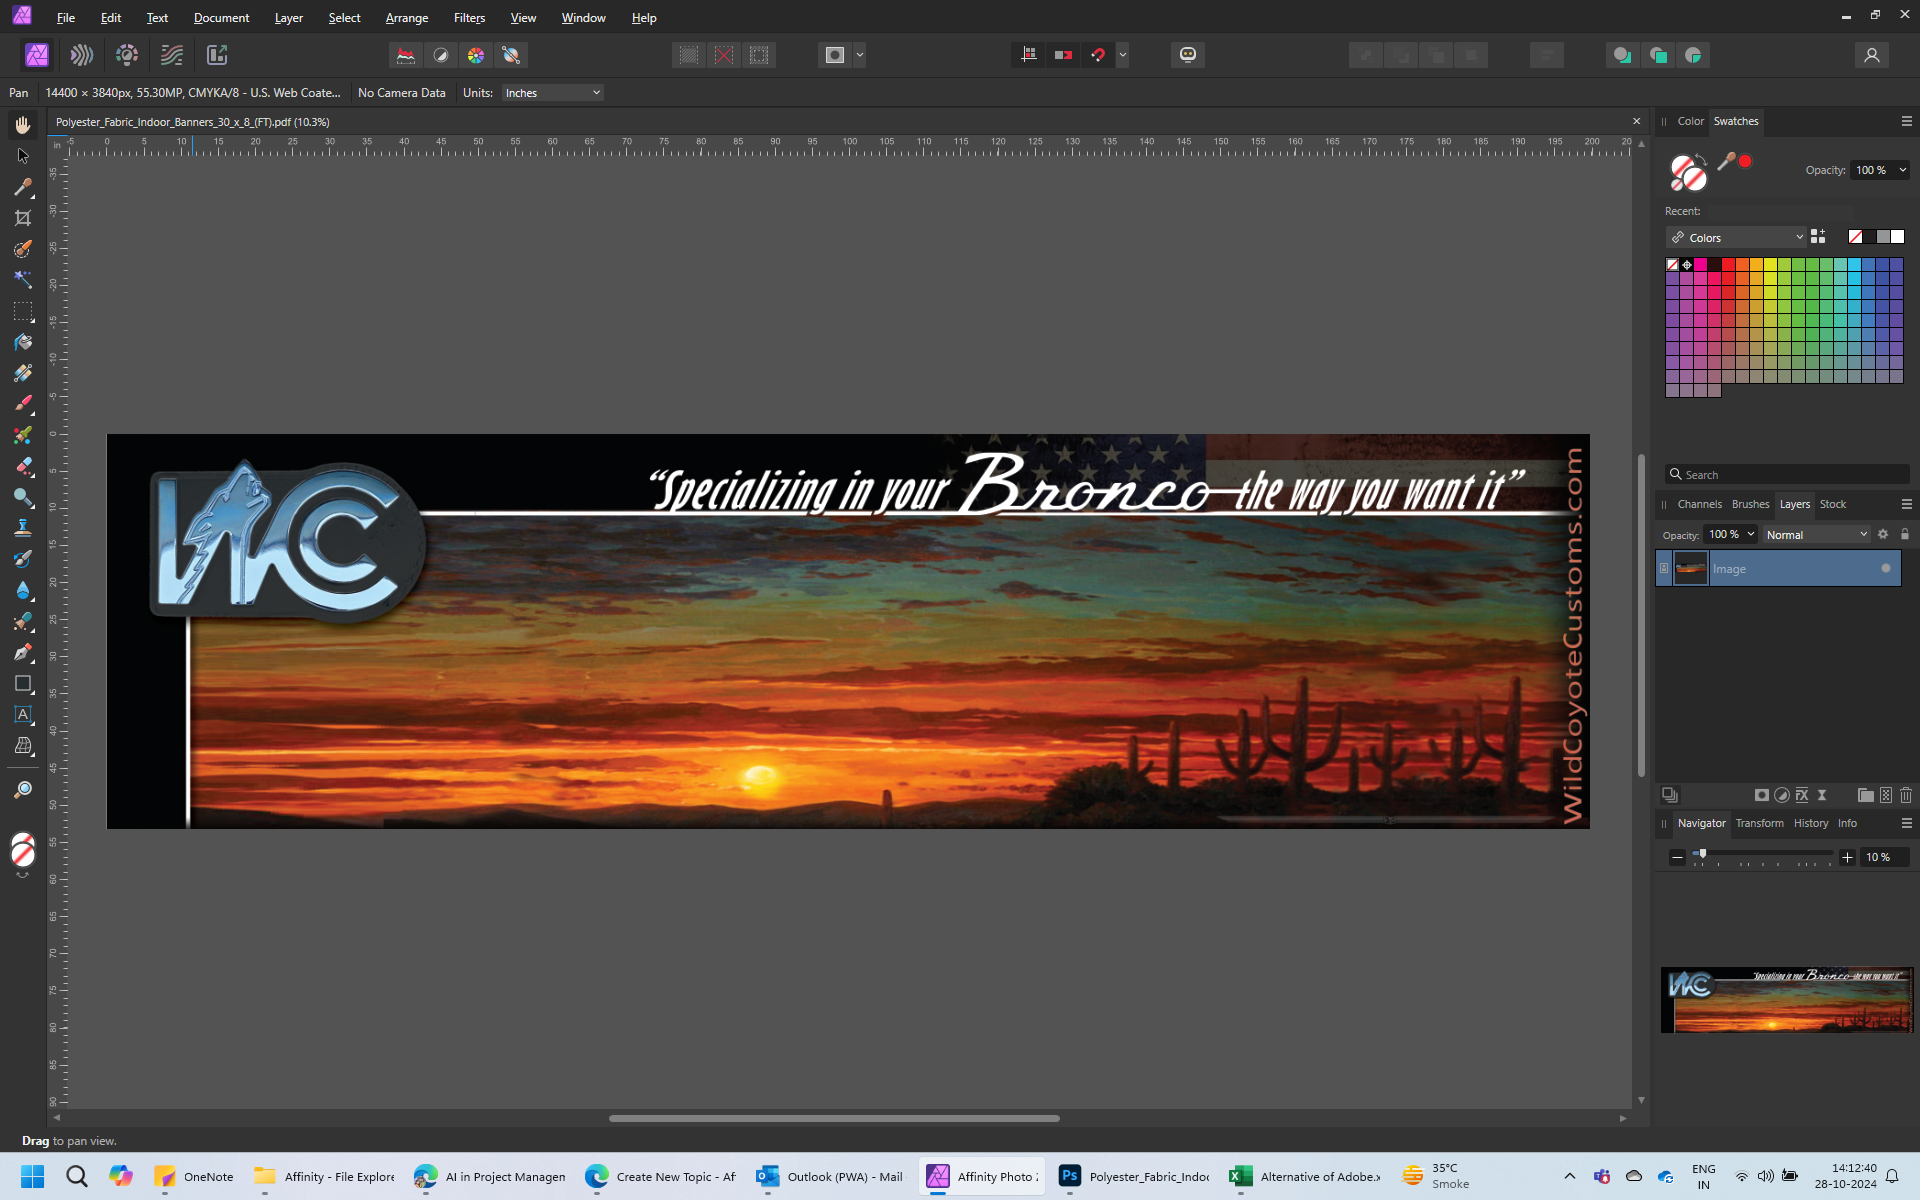Screen dimensions: 1920x1200
Task: Open the Navigator panel hamburger menu
Action: point(1906,823)
